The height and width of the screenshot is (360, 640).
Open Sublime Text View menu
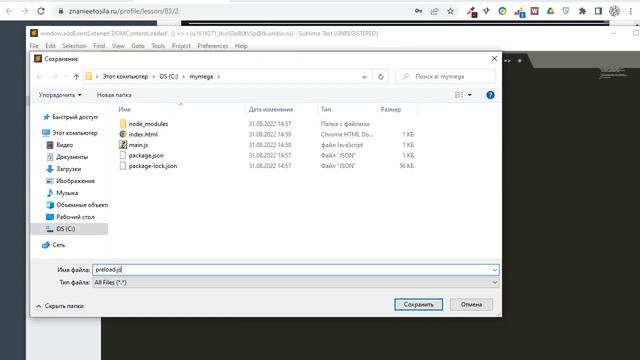(118, 46)
